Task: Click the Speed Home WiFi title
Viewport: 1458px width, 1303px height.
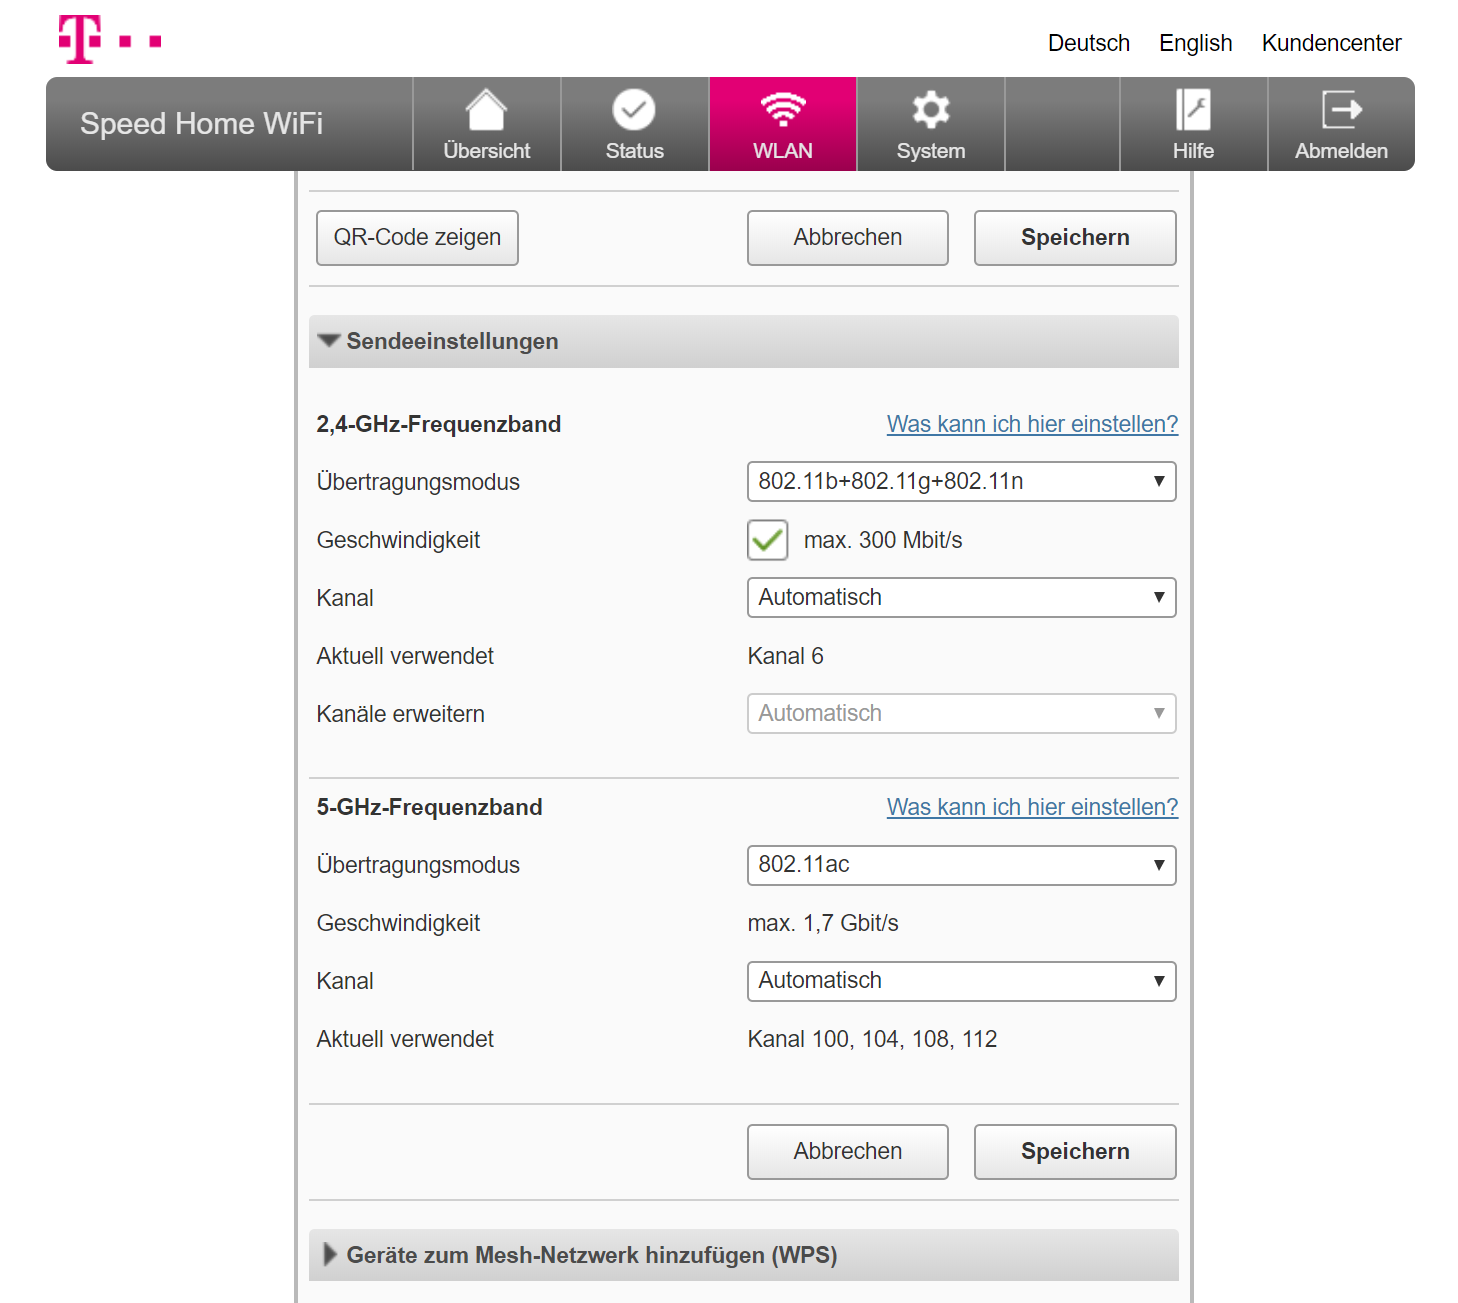Action: [x=202, y=124]
